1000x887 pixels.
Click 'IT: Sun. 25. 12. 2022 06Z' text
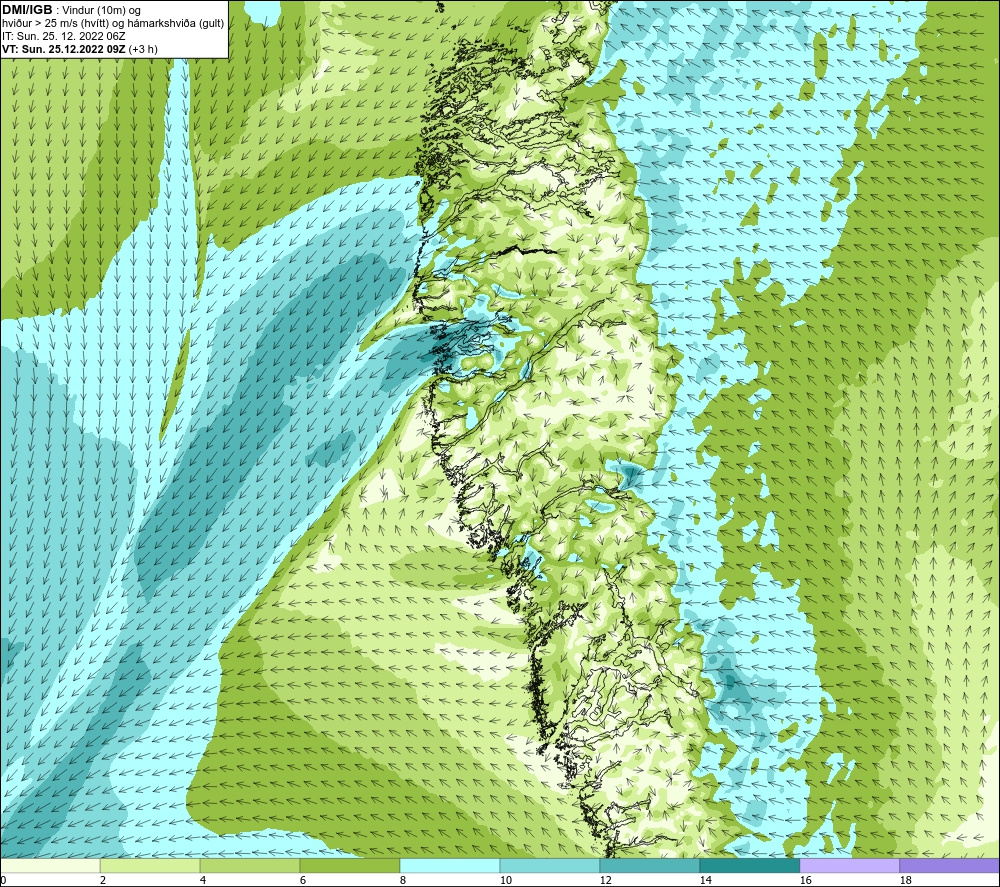point(63,36)
